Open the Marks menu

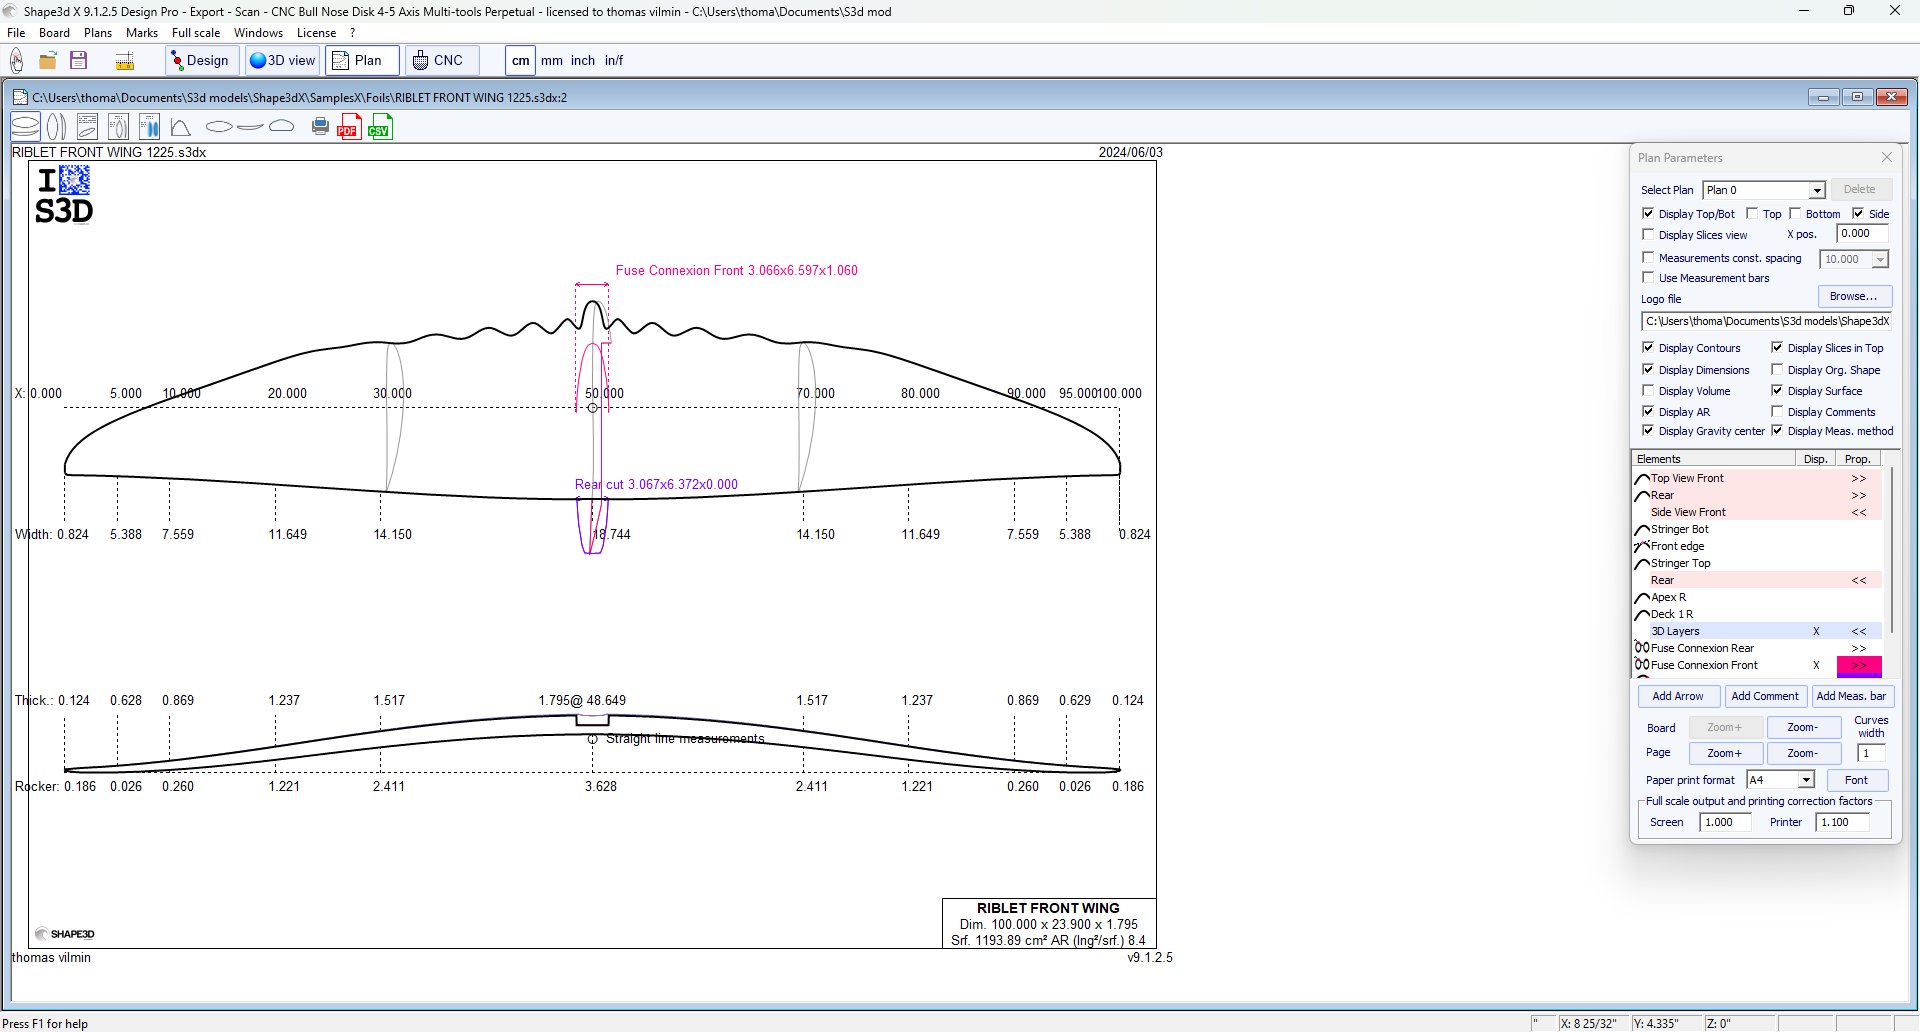(142, 33)
